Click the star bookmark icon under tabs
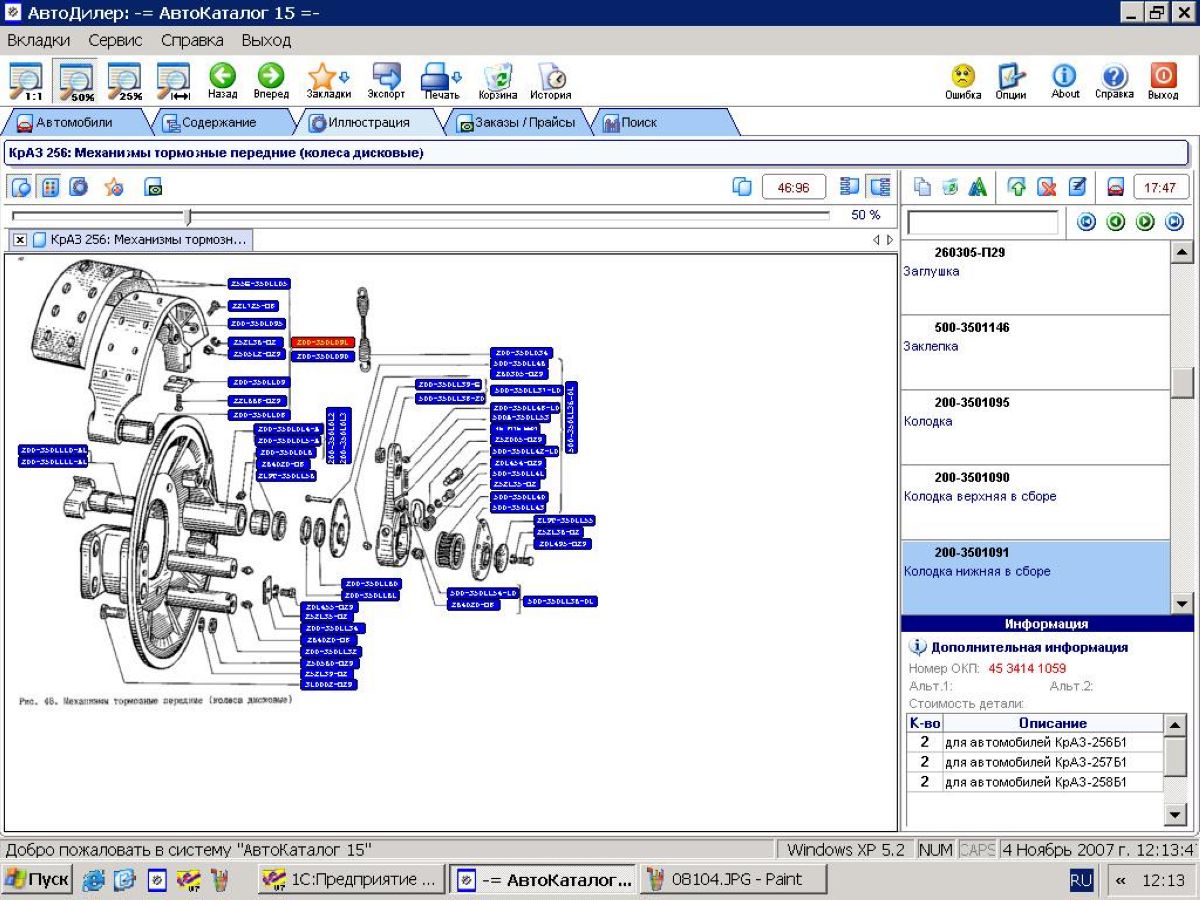The image size is (1200, 900). click(114, 187)
